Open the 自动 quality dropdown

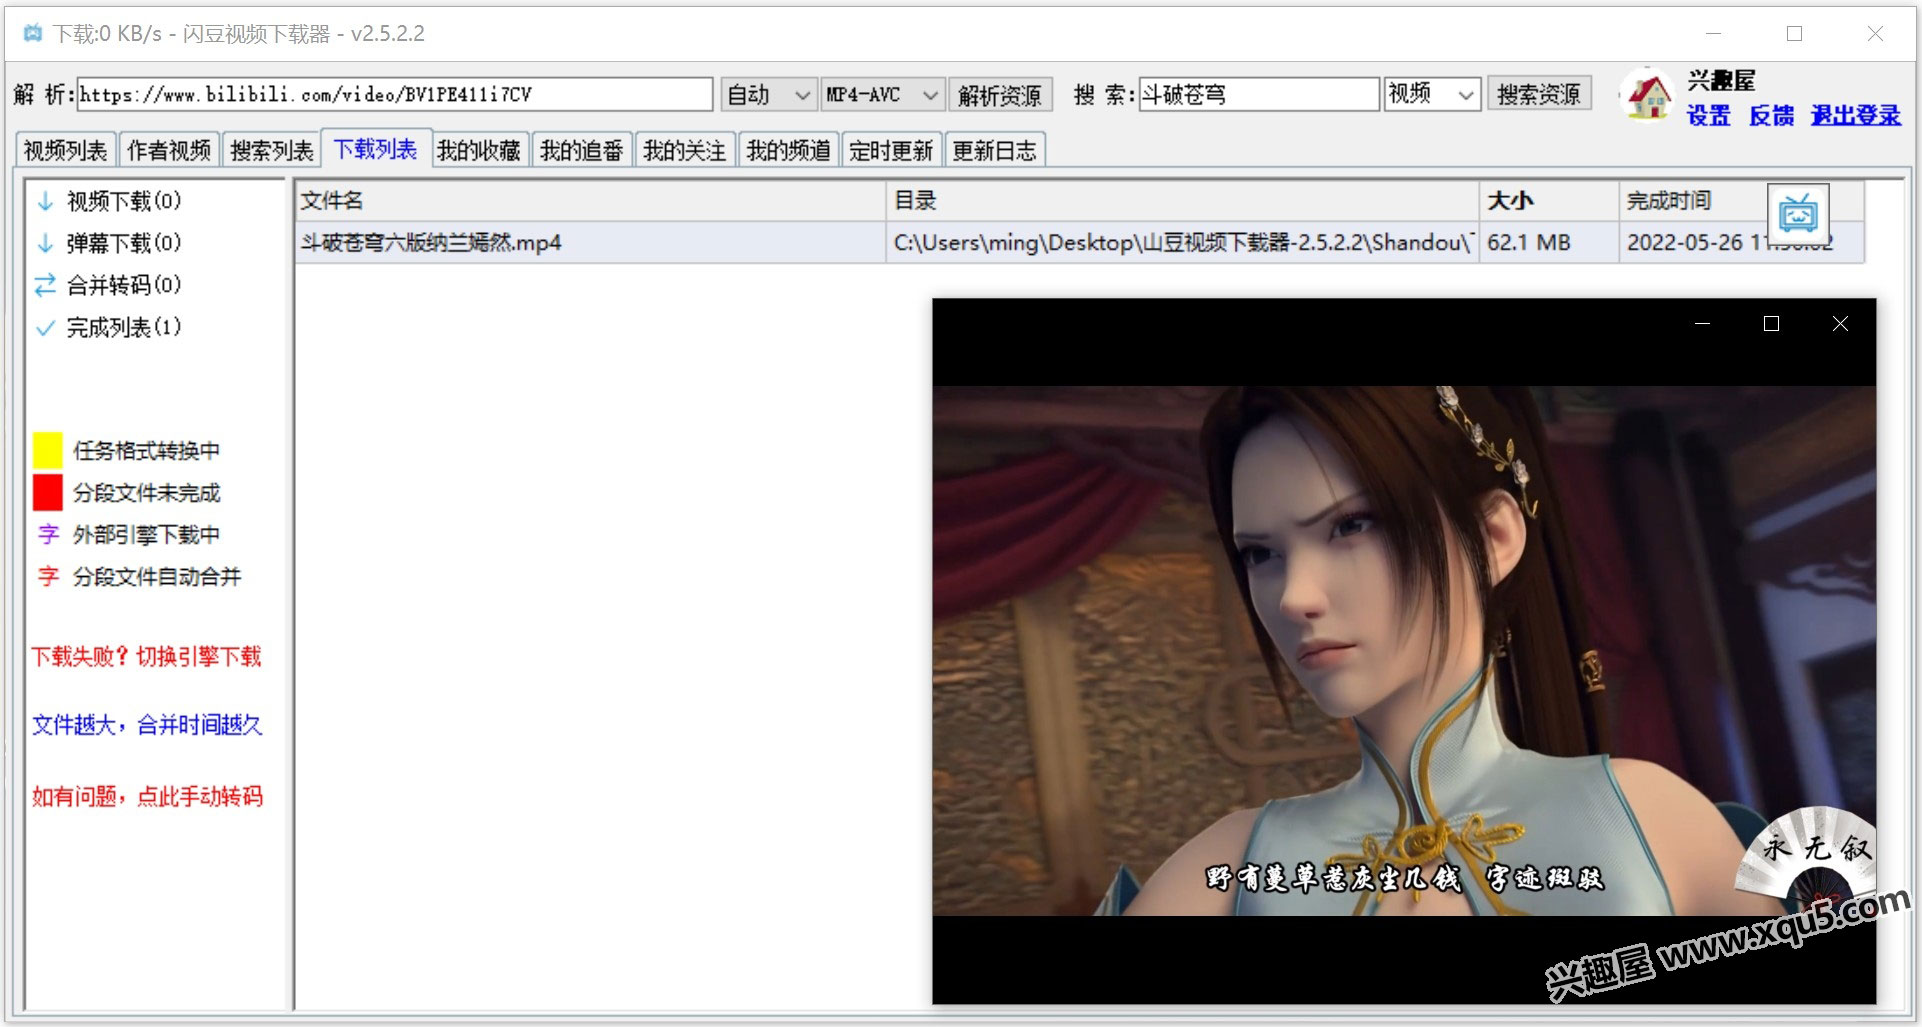point(767,95)
